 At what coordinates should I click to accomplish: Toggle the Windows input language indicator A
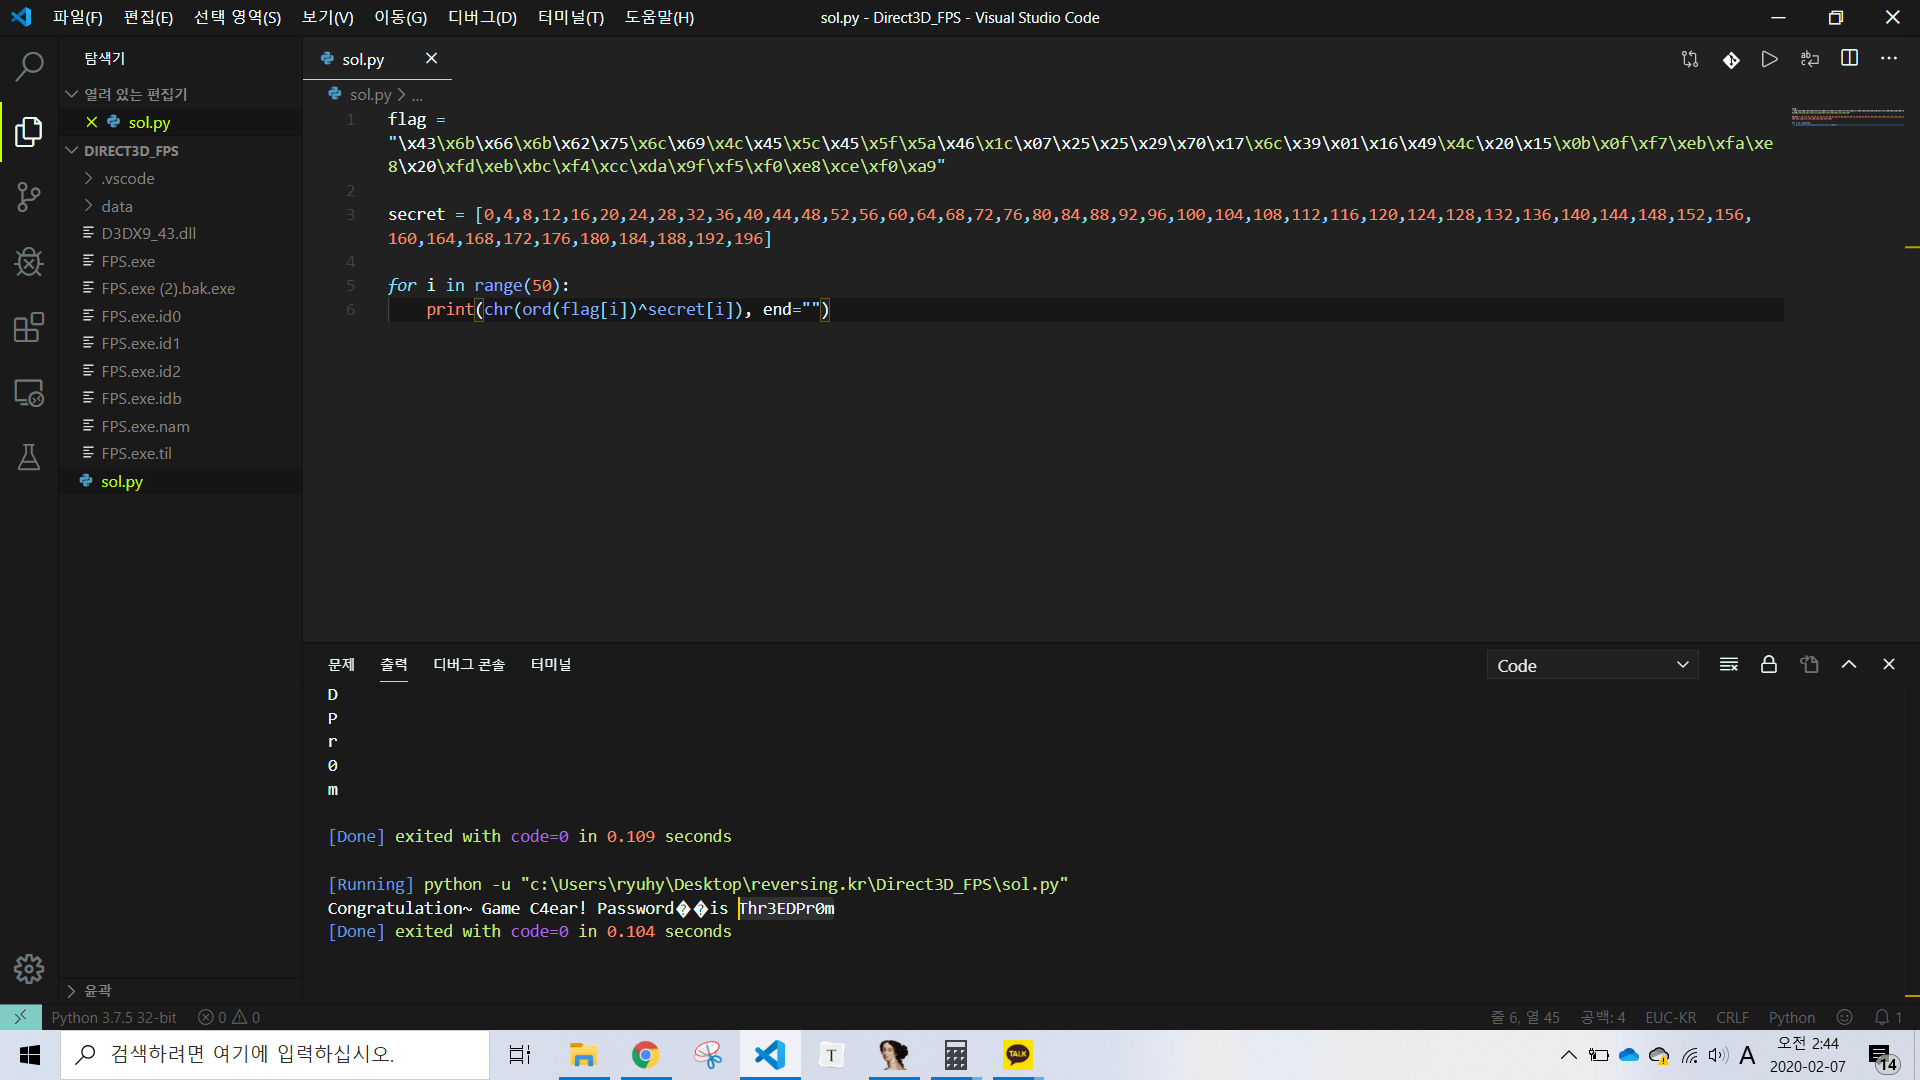(1747, 1055)
